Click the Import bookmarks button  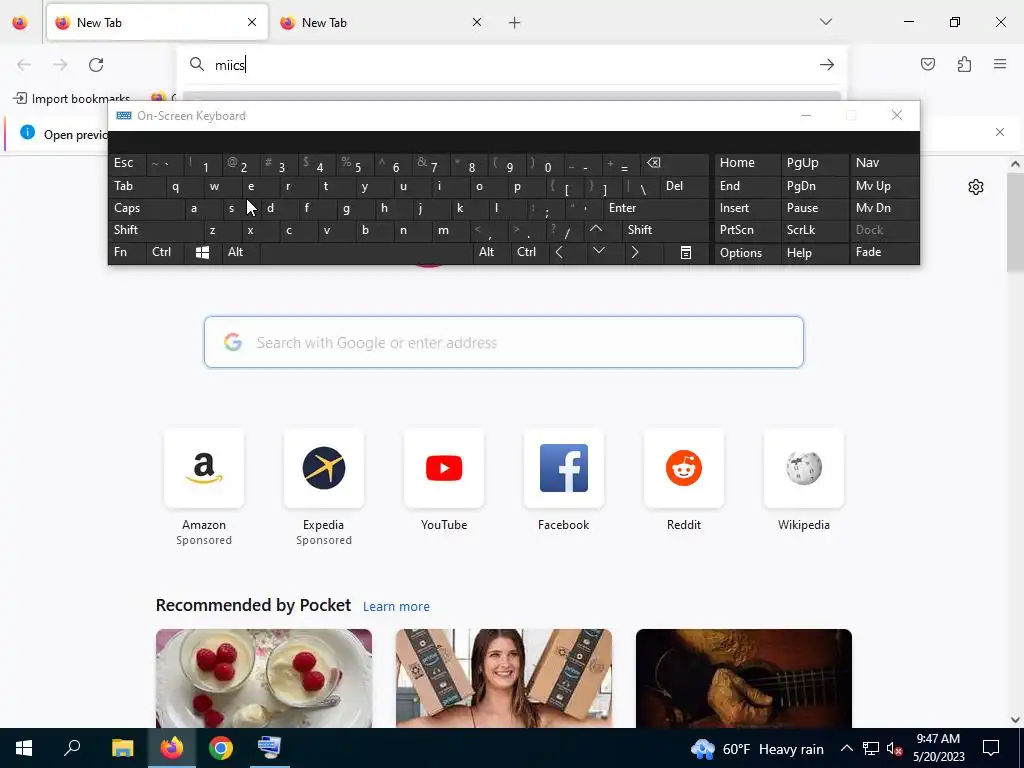click(x=72, y=99)
